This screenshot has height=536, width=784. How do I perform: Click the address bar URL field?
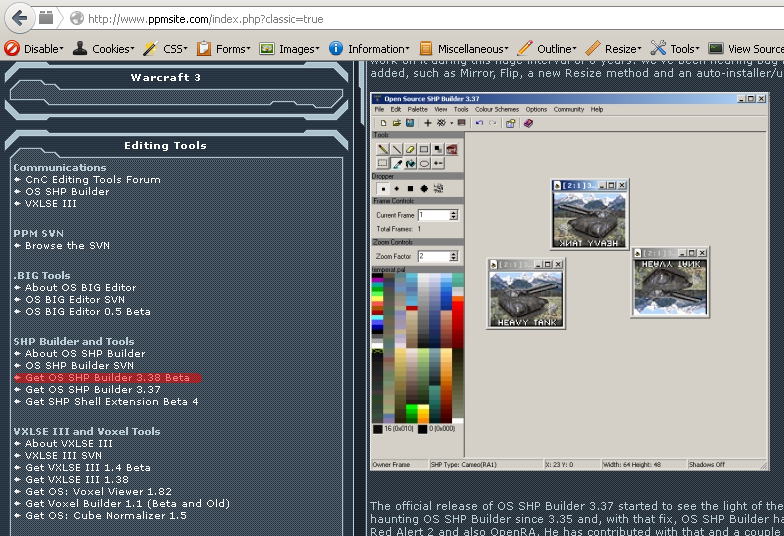430,19
